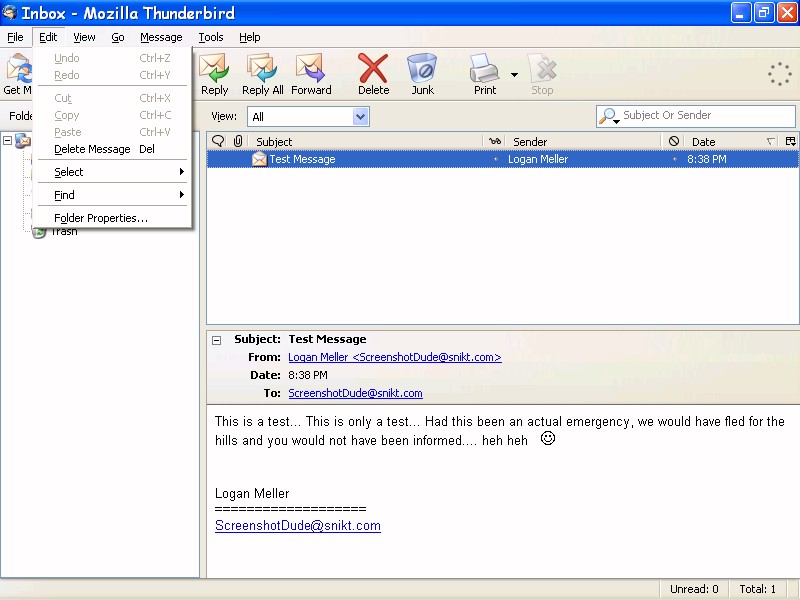Open the File menu

pos(15,37)
